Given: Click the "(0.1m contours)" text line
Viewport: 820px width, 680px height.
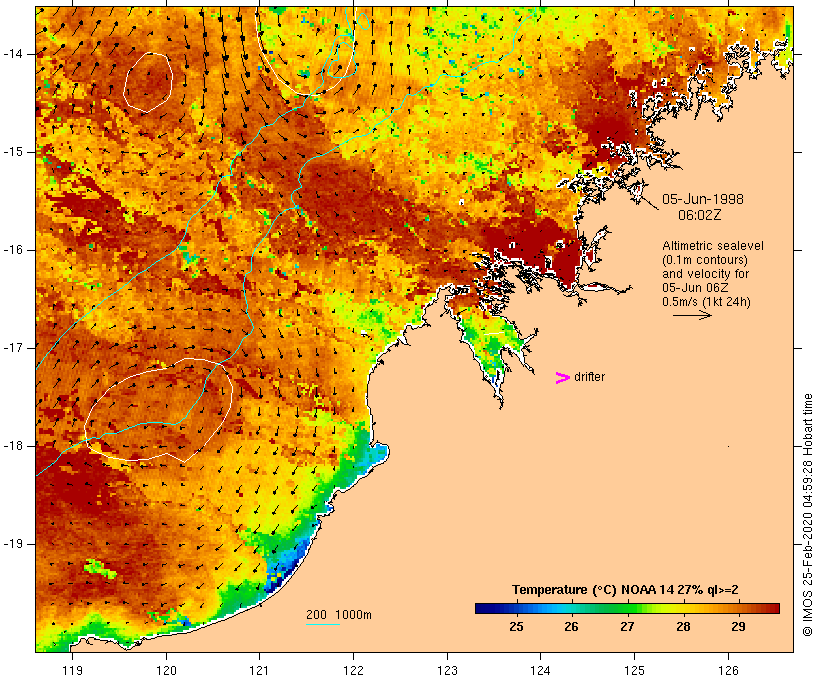Looking at the screenshot, I should click(705, 260).
